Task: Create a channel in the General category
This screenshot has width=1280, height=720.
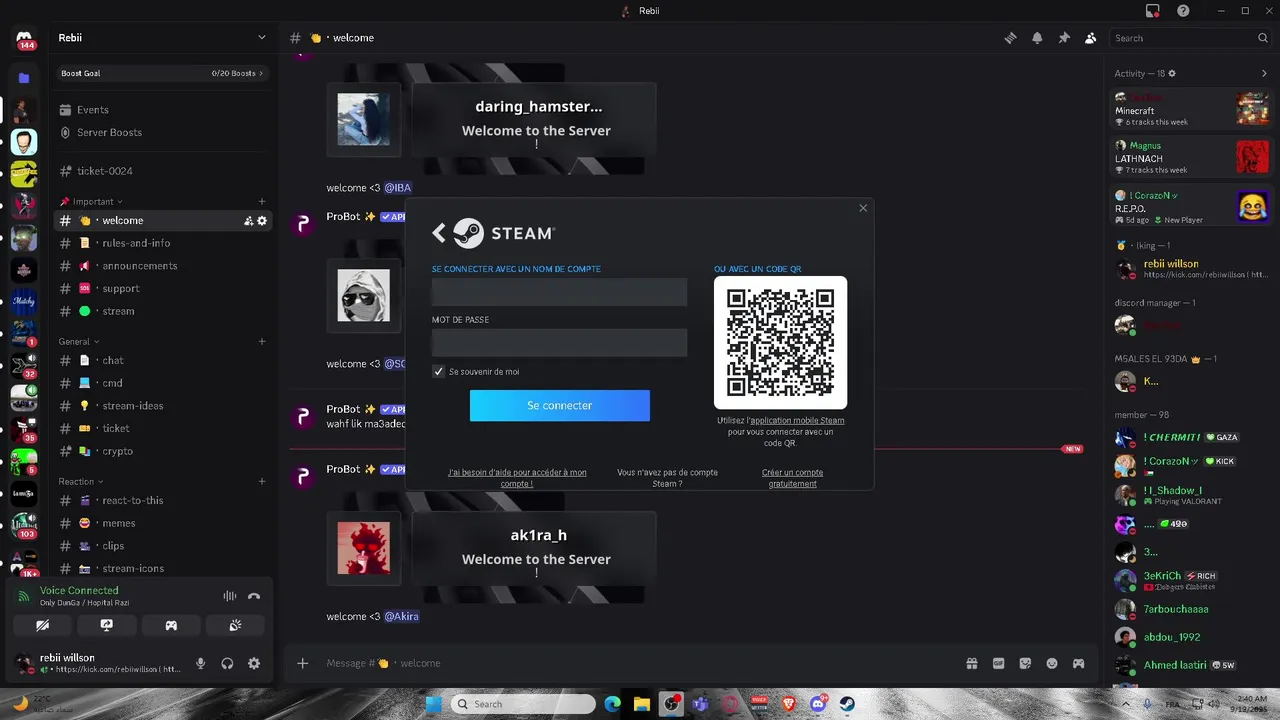Action: pyautogui.click(x=262, y=341)
